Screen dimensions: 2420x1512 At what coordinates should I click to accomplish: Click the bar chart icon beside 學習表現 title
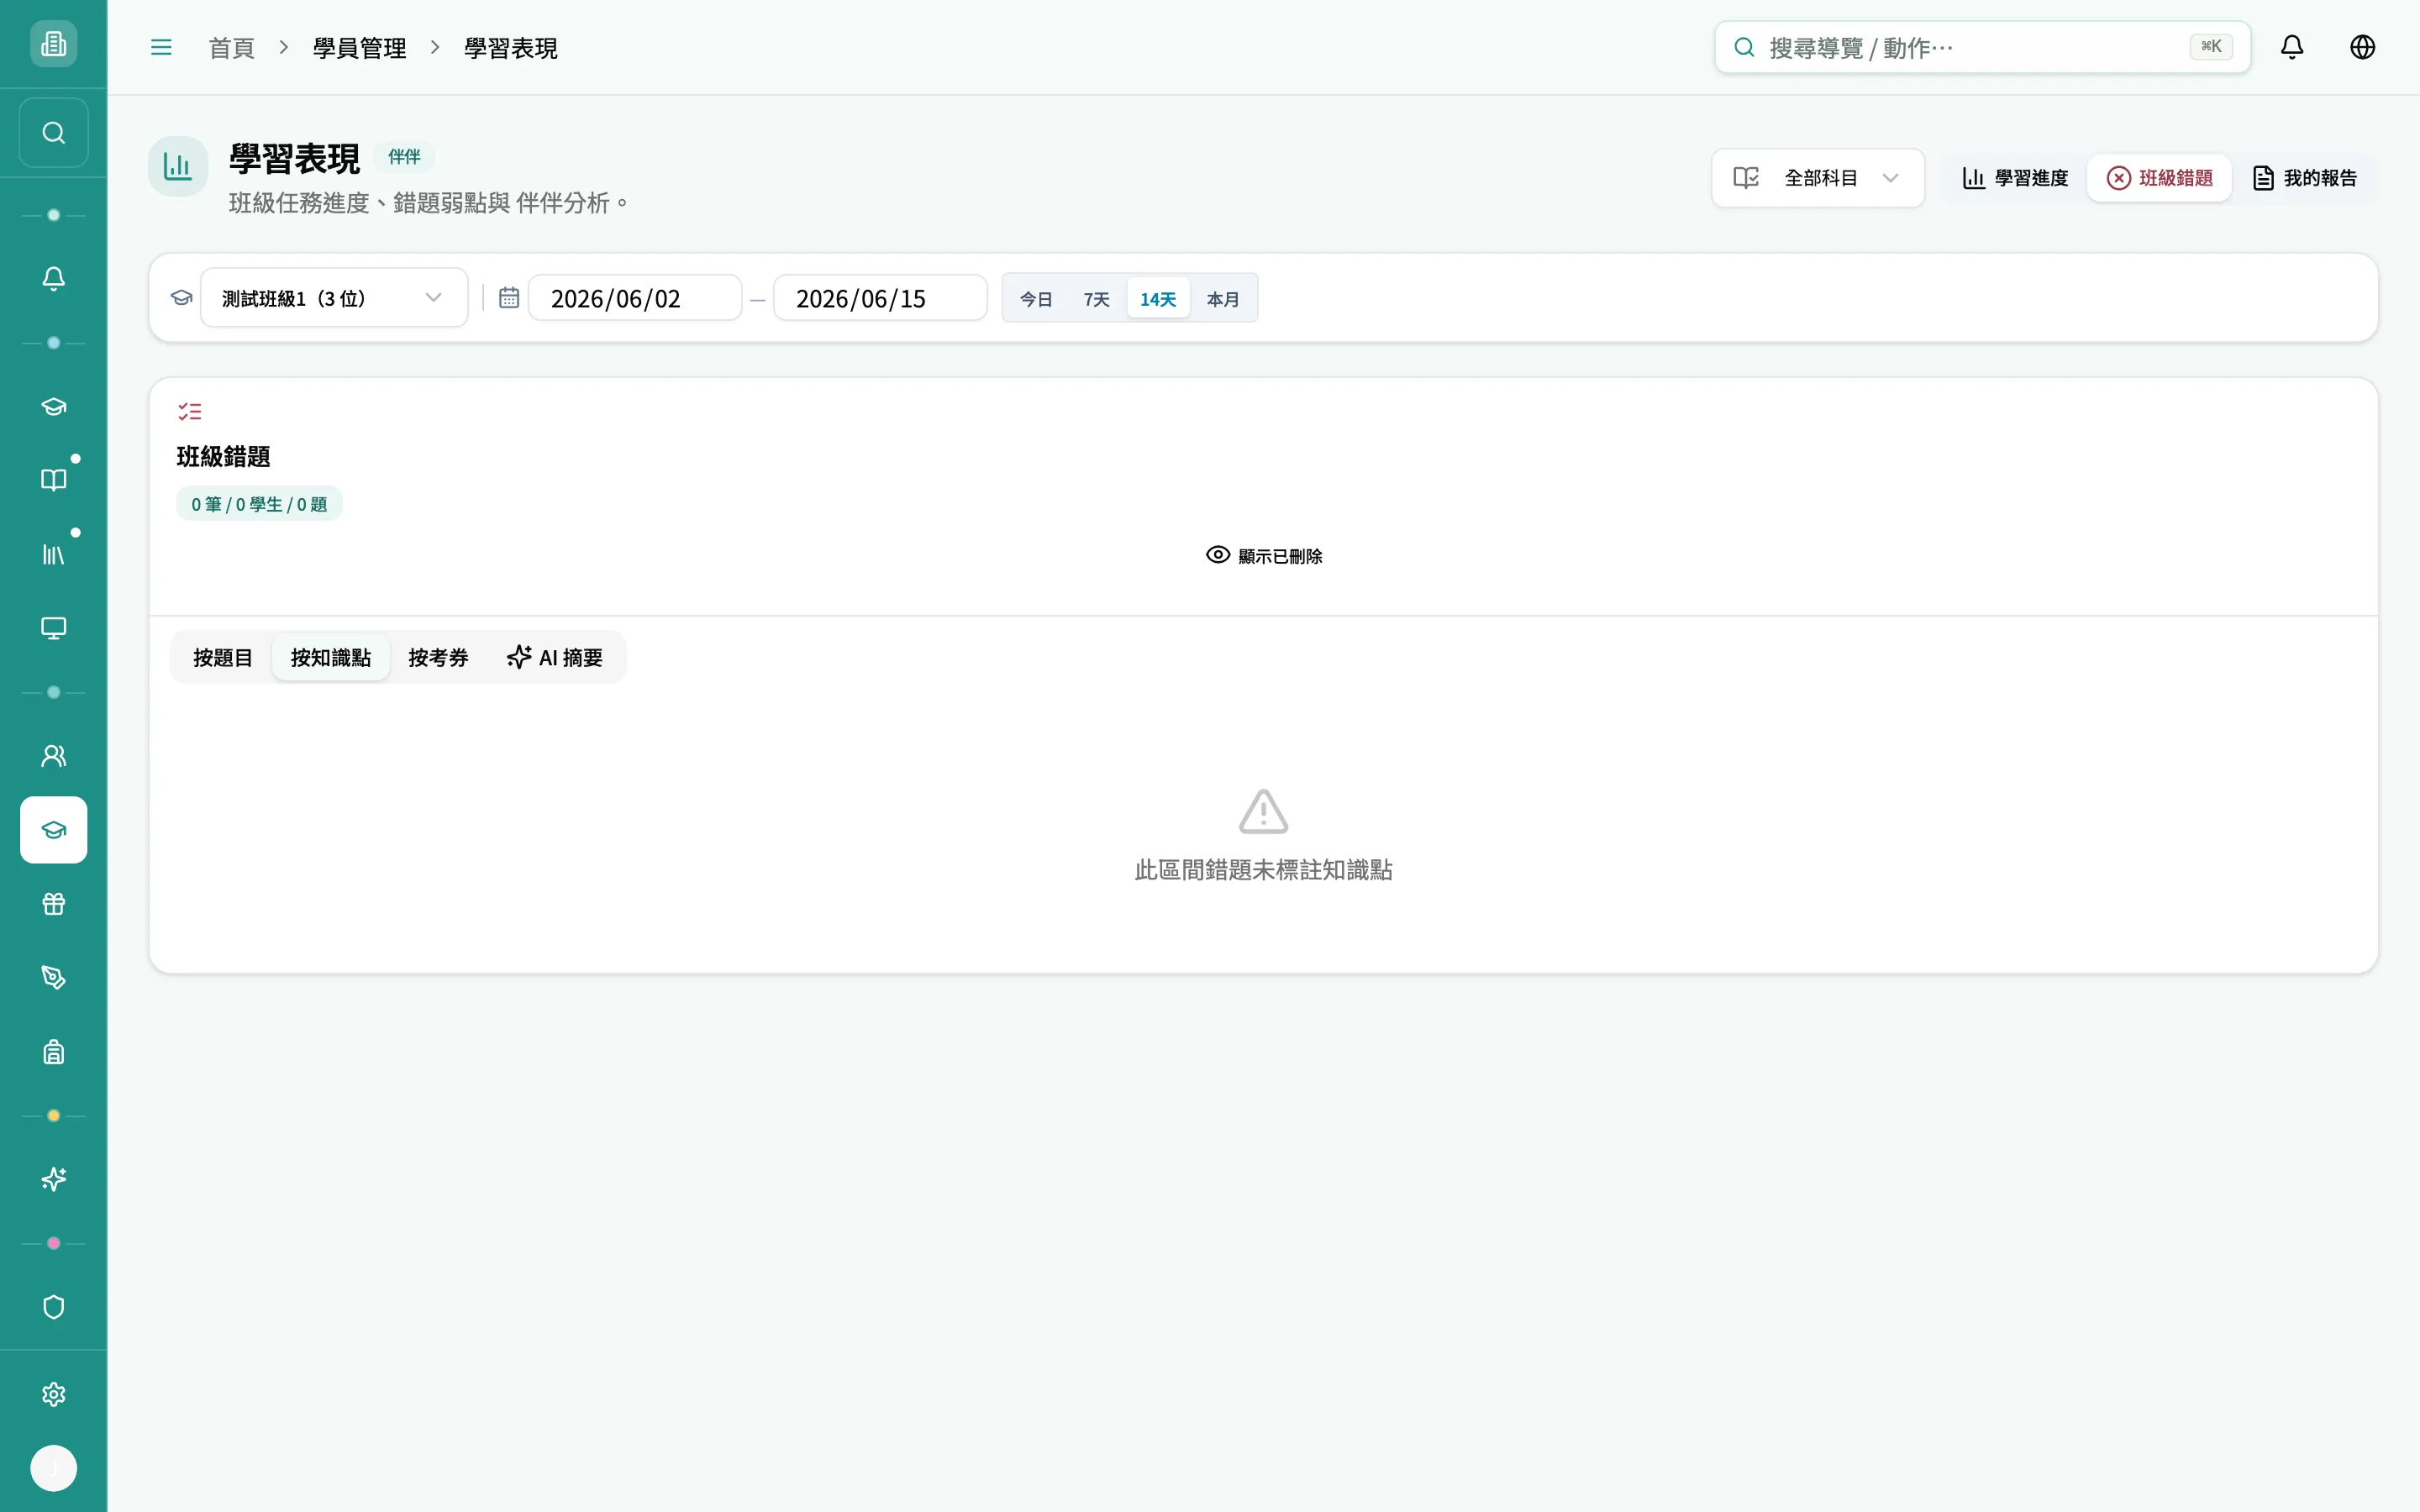pyautogui.click(x=178, y=166)
